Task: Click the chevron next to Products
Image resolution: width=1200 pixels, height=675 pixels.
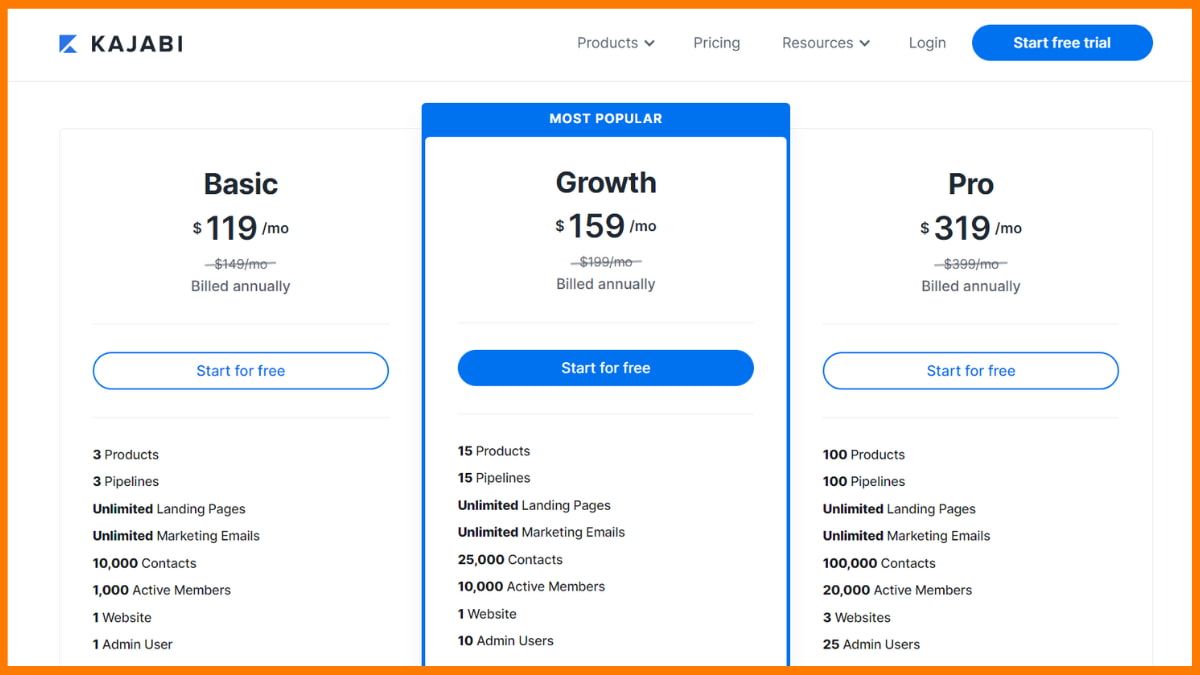Action: pyautogui.click(x=649, y=43)
